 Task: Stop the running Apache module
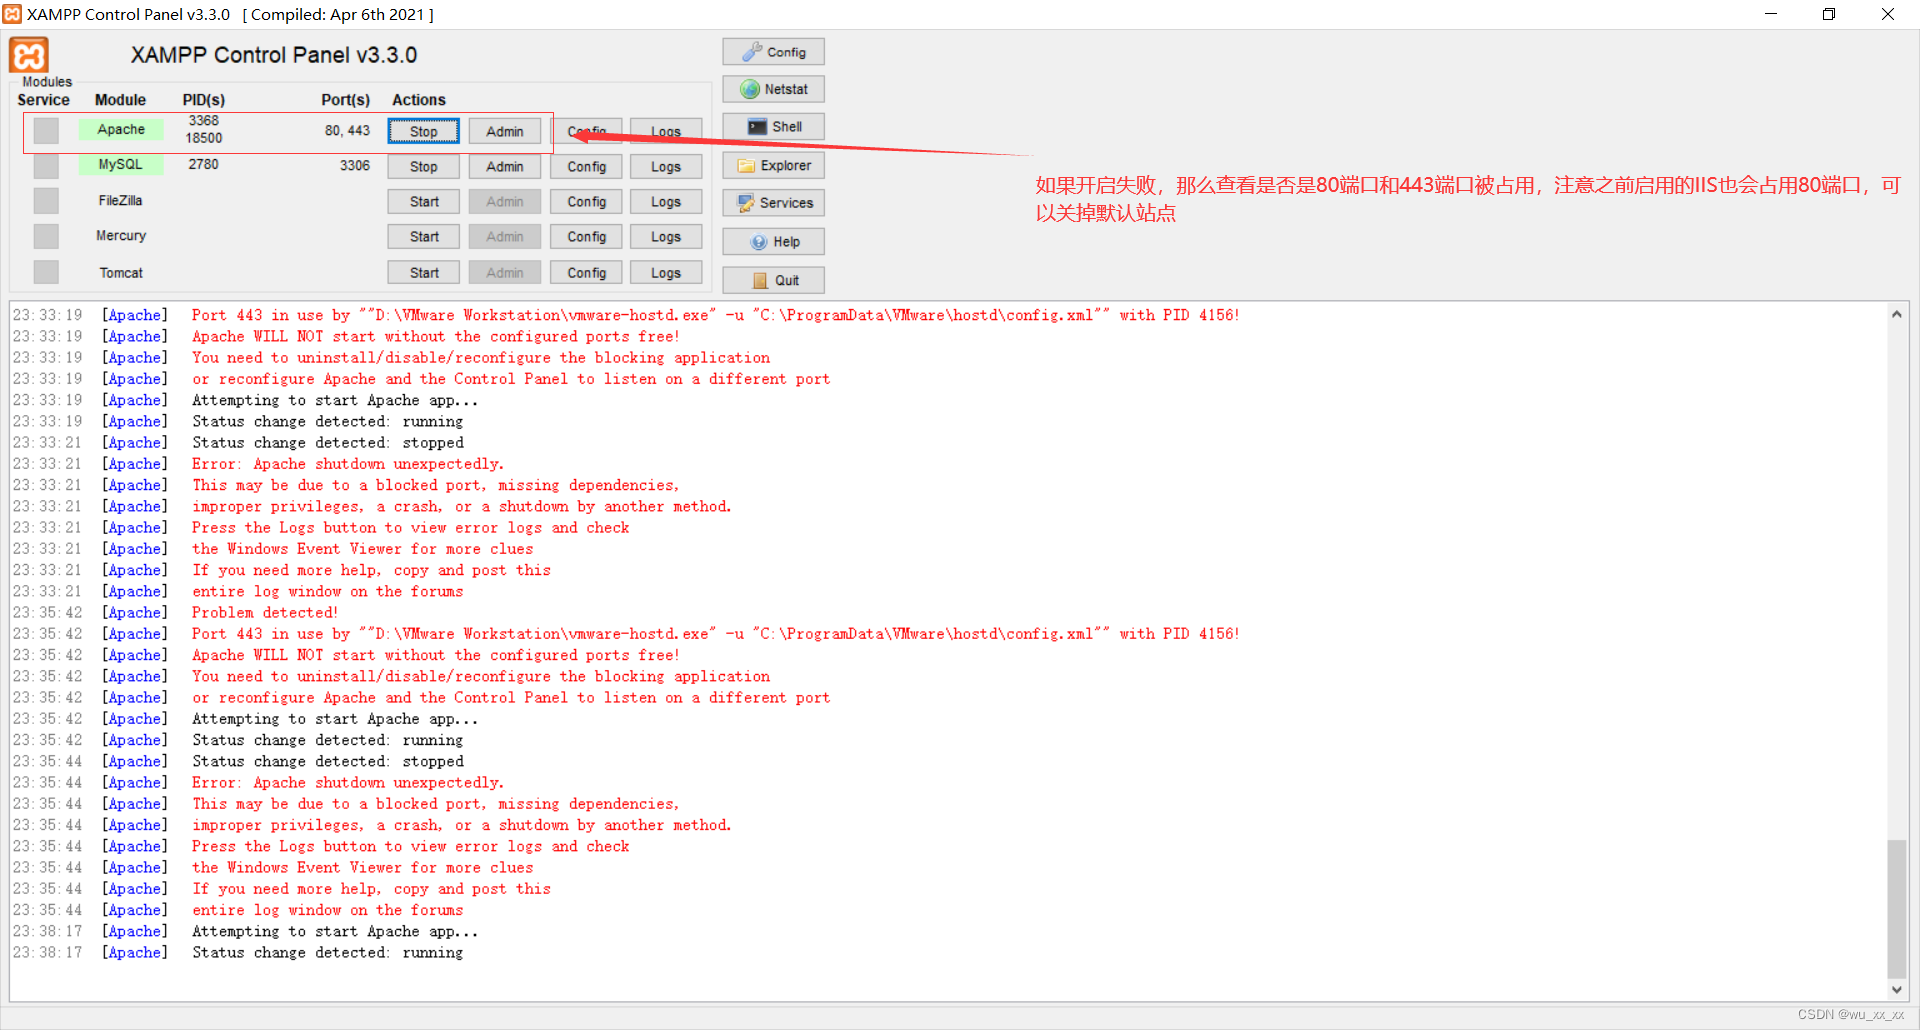[422, 130]
